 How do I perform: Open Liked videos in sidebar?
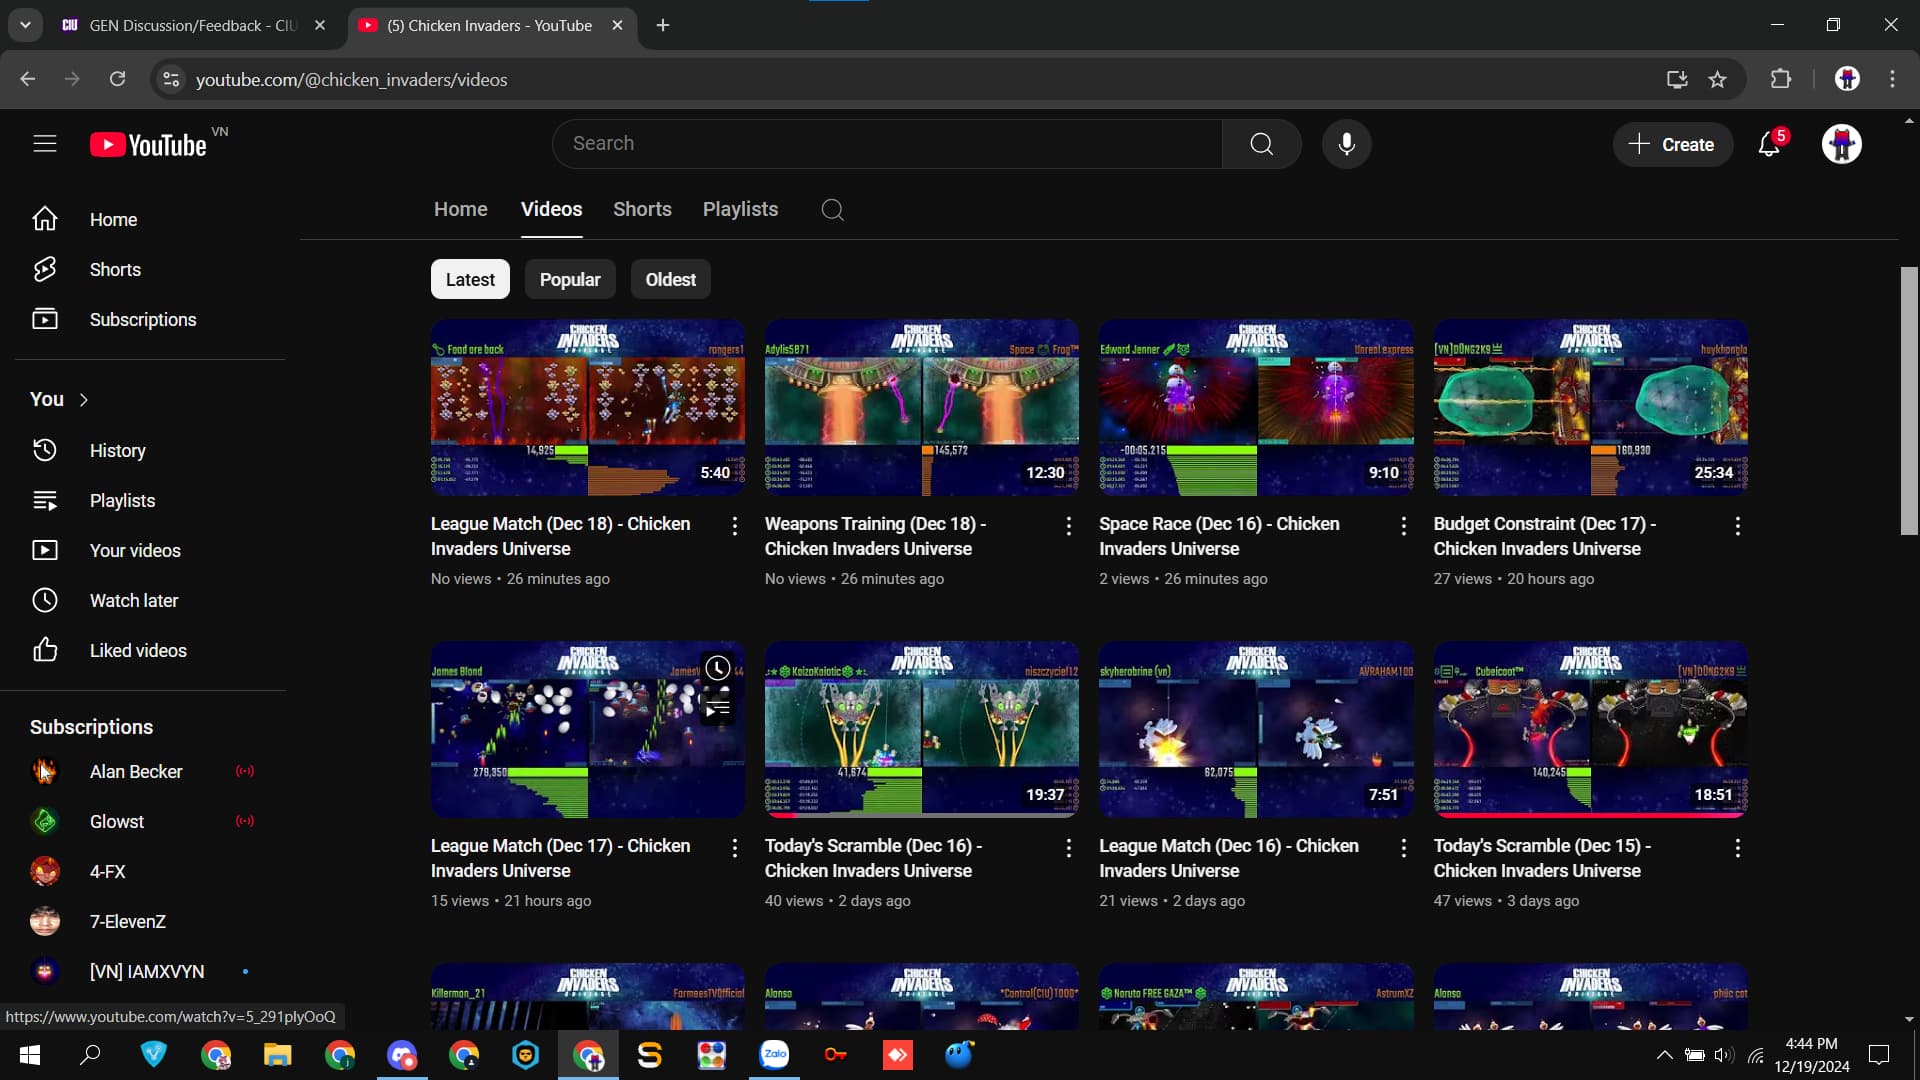coord(137,651)
